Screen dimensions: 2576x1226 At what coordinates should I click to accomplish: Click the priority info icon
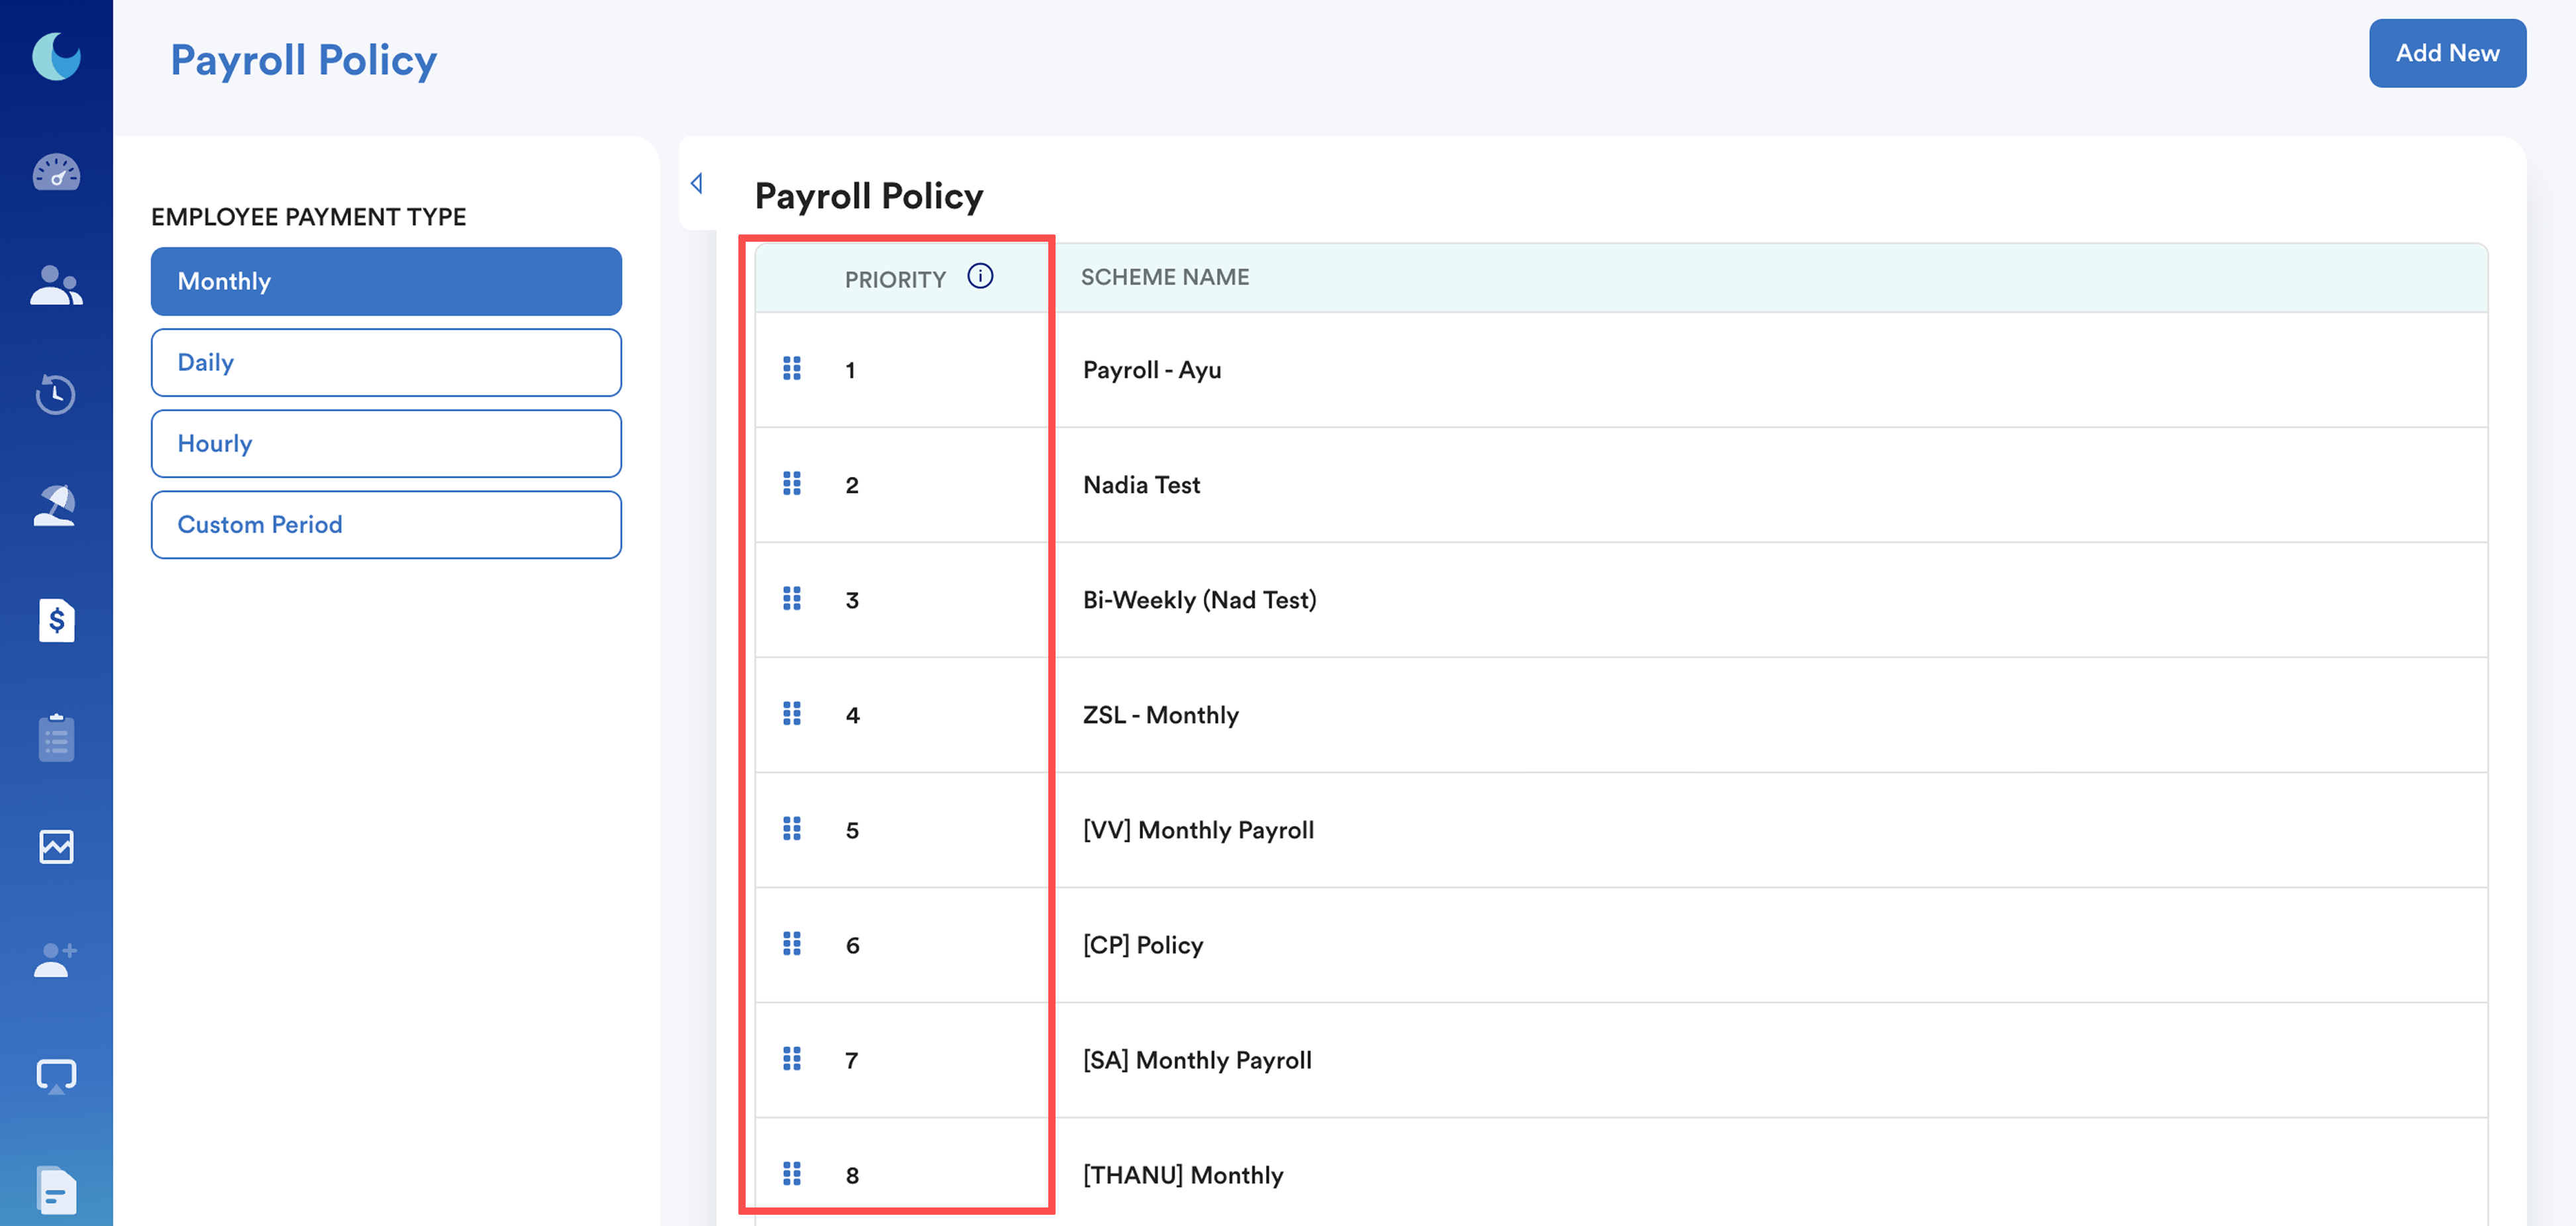(980, 276)
